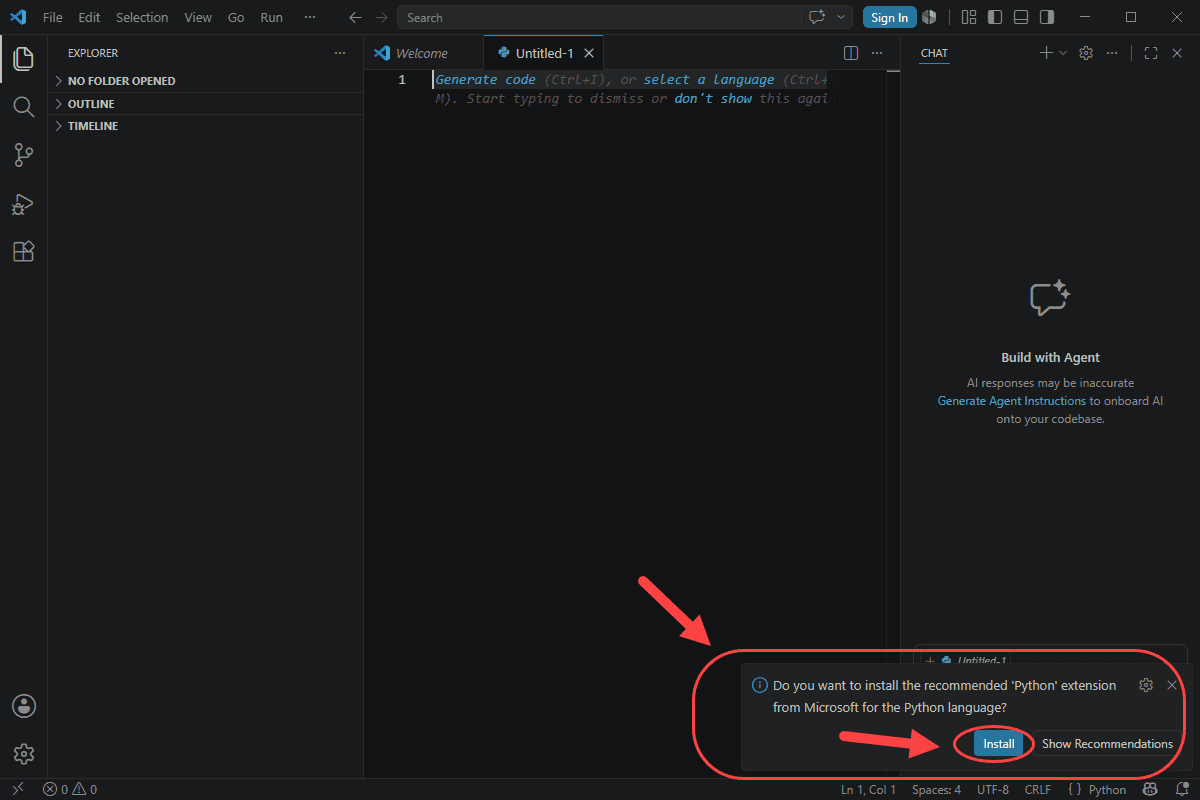Image resolution: width=1200 pixels, height=800 pixels.
Task: Open the Accounts menu icon
Action: 23,706
